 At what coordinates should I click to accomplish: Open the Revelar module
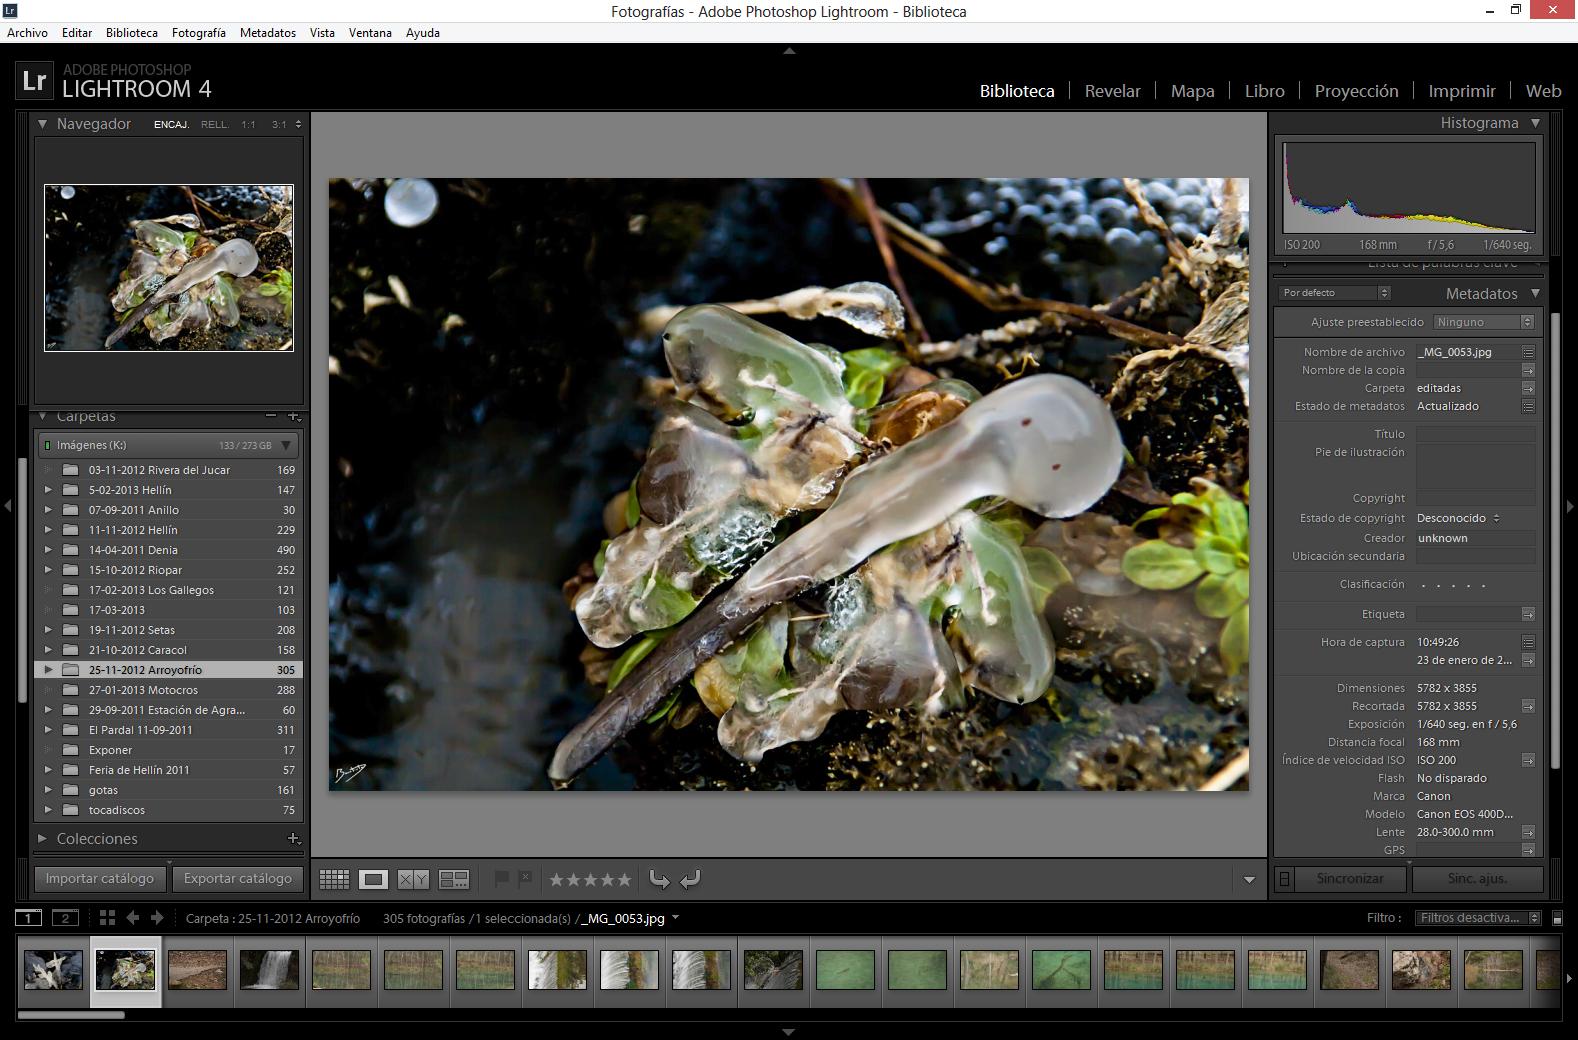tap(1112, 91)
